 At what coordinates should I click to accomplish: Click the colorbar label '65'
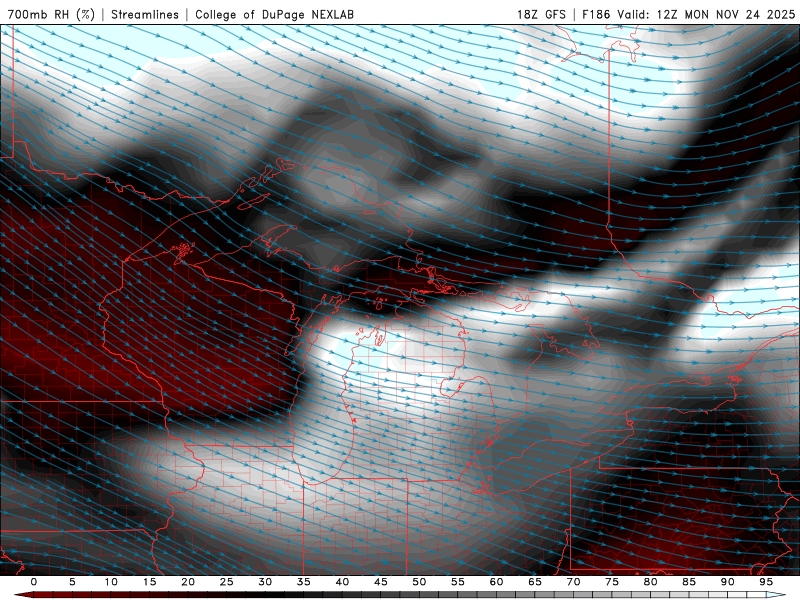(535, 582)
